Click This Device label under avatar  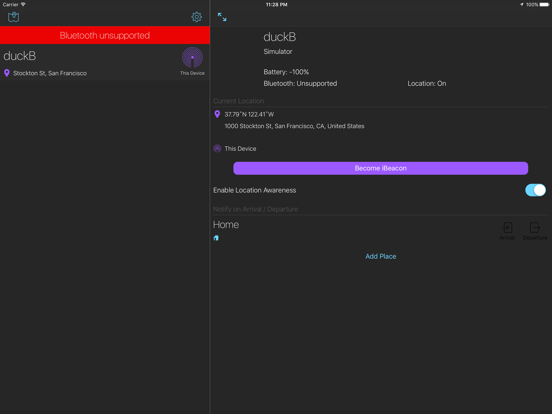coord(192,73)
